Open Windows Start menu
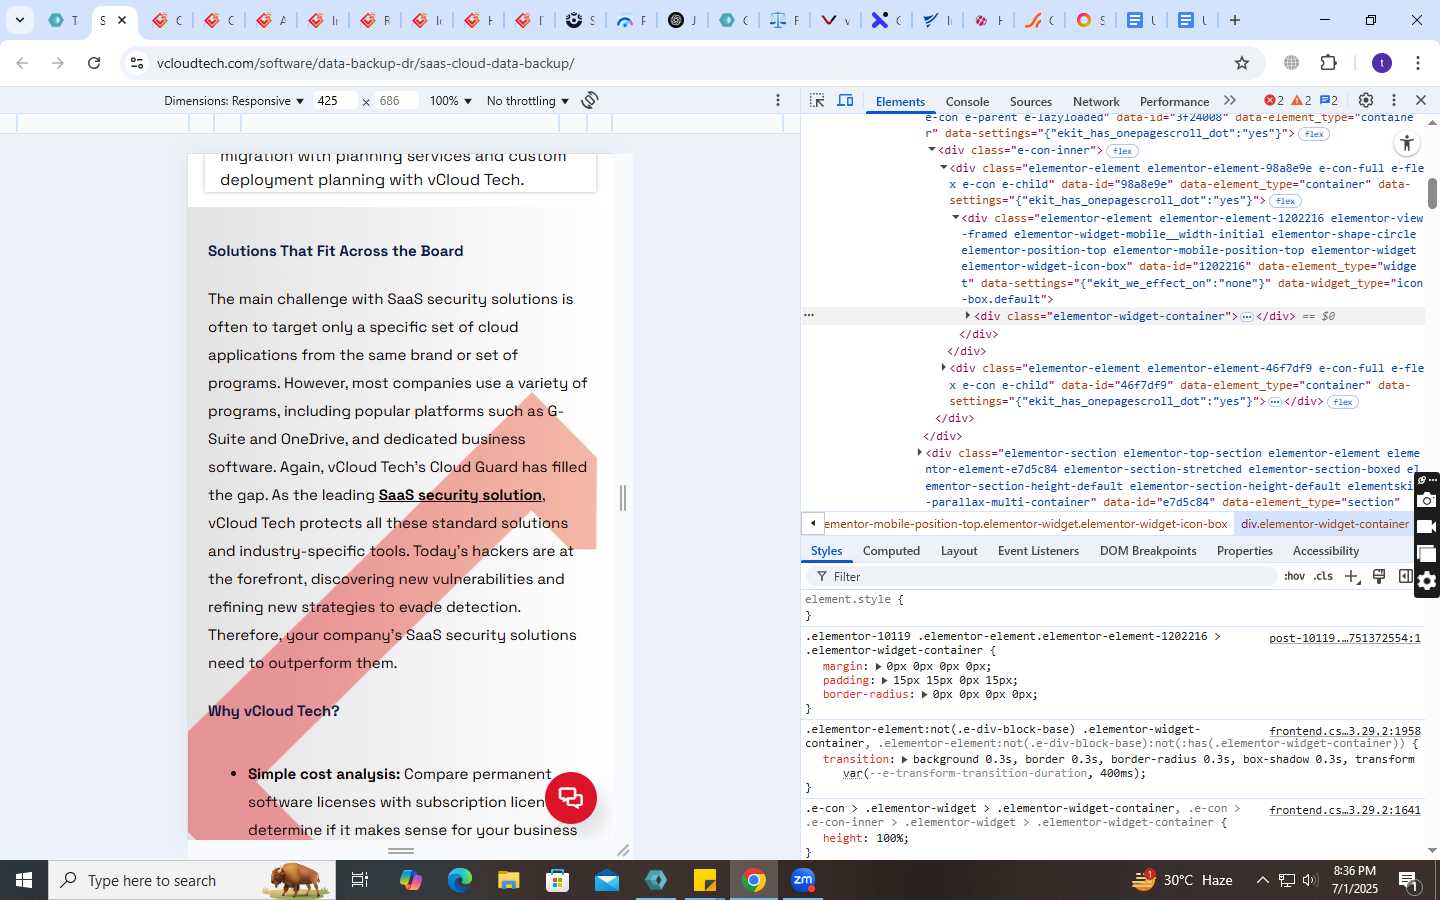 24,880
